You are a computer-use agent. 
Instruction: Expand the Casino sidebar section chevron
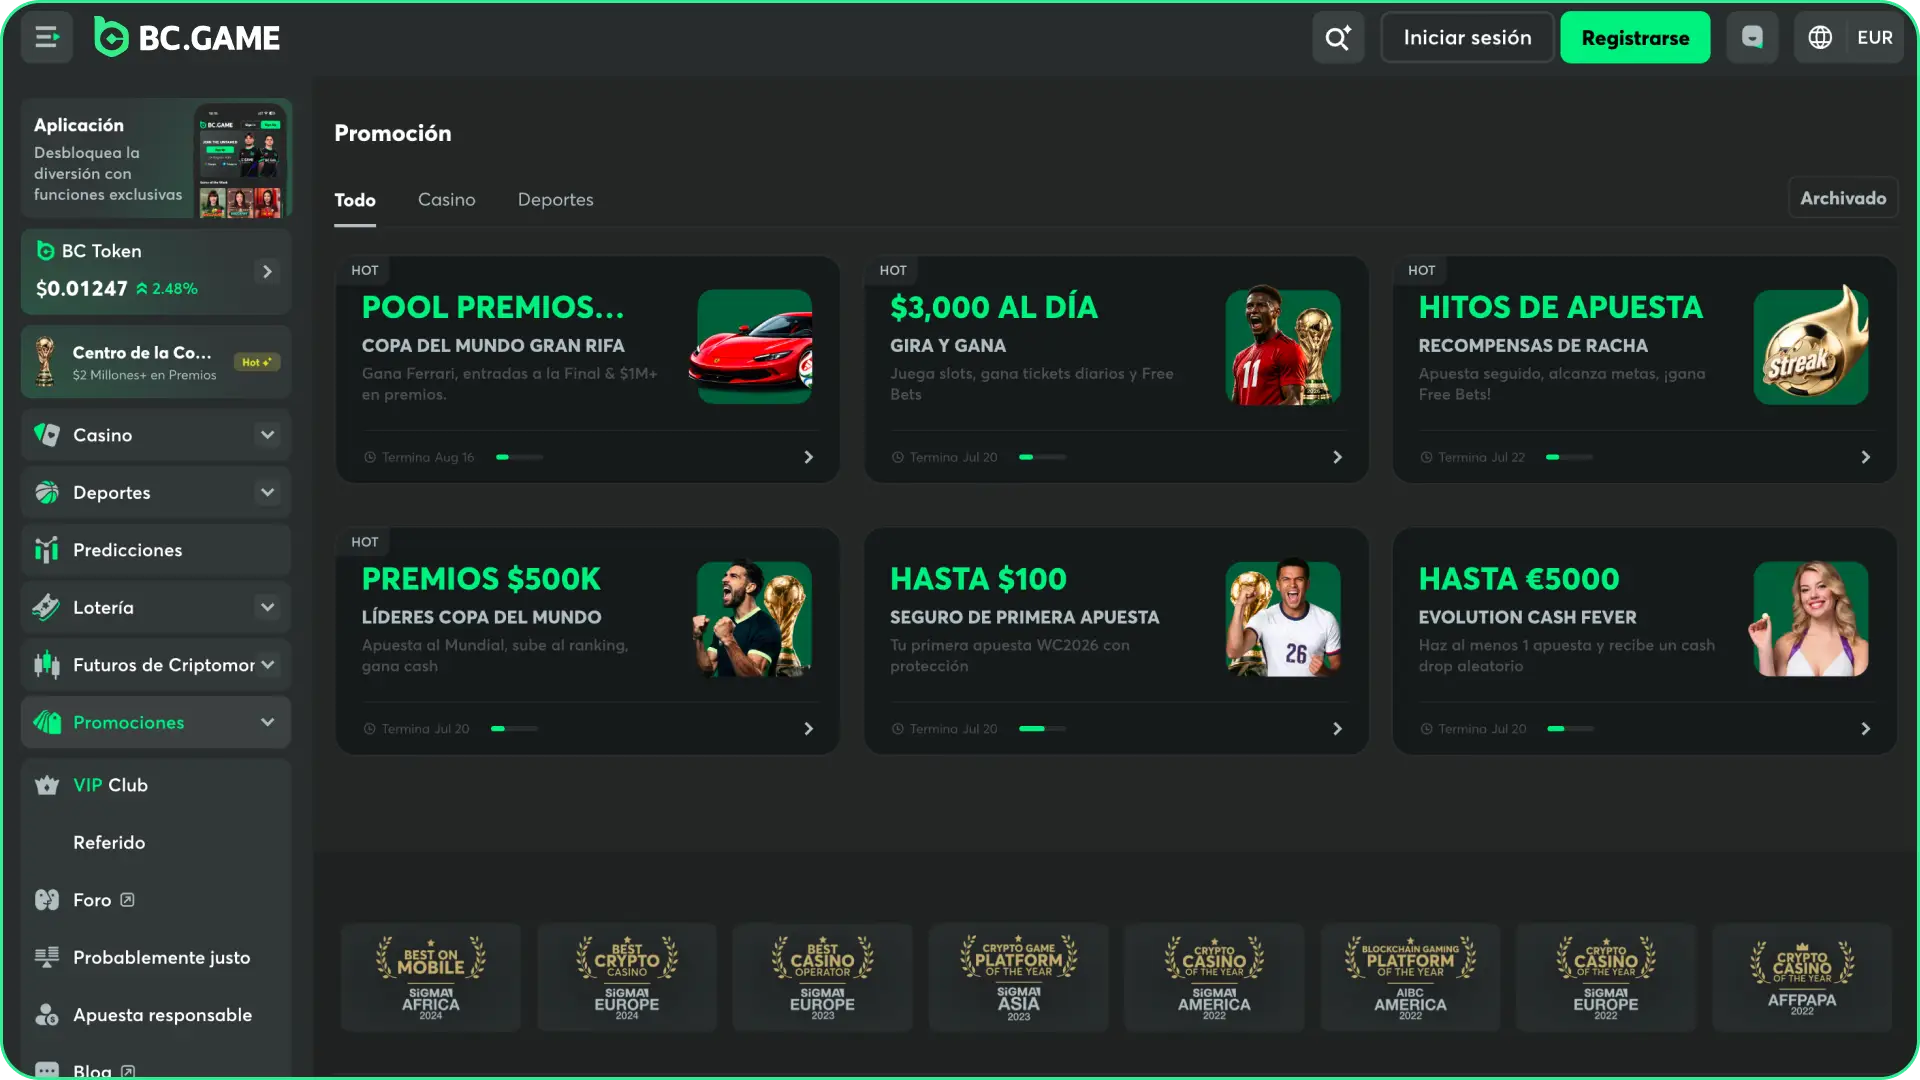tap(267, 435)
